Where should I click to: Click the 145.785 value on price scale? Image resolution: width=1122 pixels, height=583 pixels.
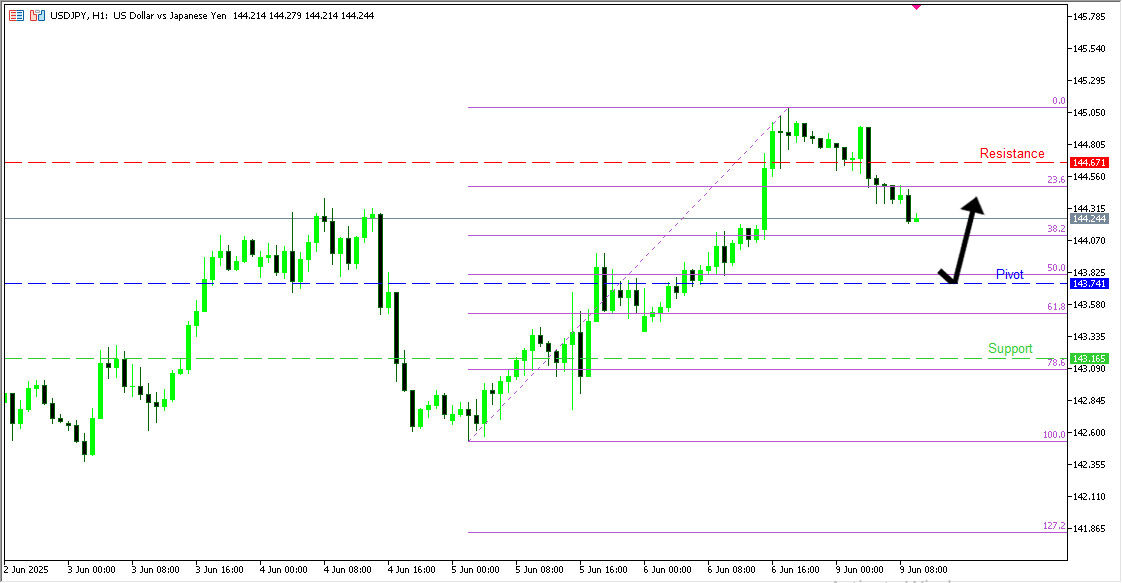[x=1090, y=17]
